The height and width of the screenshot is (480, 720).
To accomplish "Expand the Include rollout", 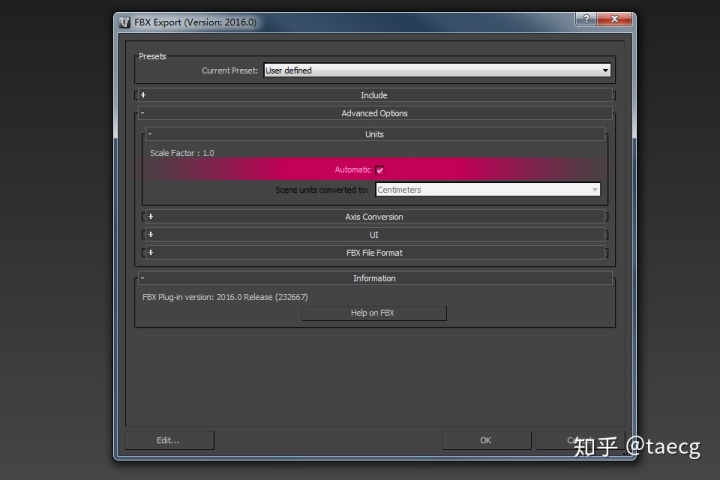I will [374, 95].
